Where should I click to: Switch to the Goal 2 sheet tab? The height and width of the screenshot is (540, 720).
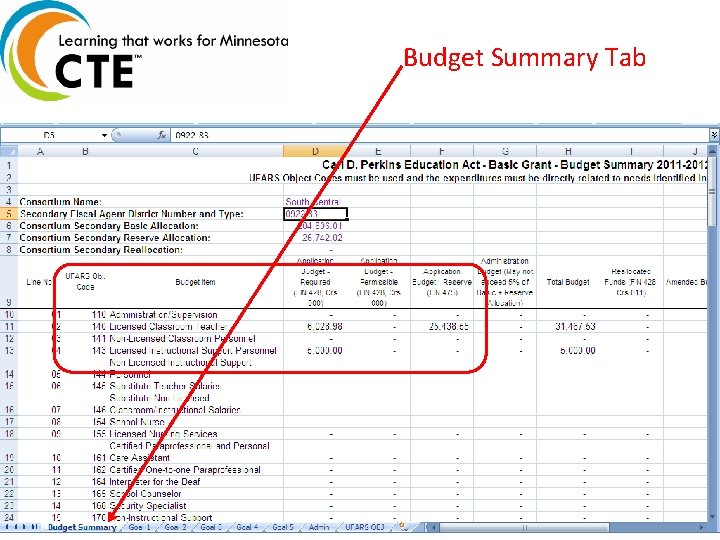pyautogui.click(x=175, y=527)
